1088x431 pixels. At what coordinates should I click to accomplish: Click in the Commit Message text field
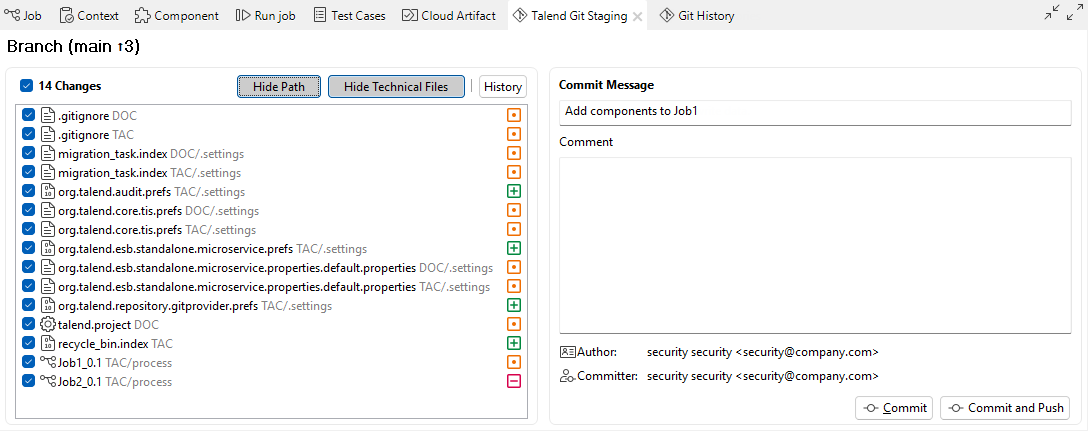tap(814, 111)
